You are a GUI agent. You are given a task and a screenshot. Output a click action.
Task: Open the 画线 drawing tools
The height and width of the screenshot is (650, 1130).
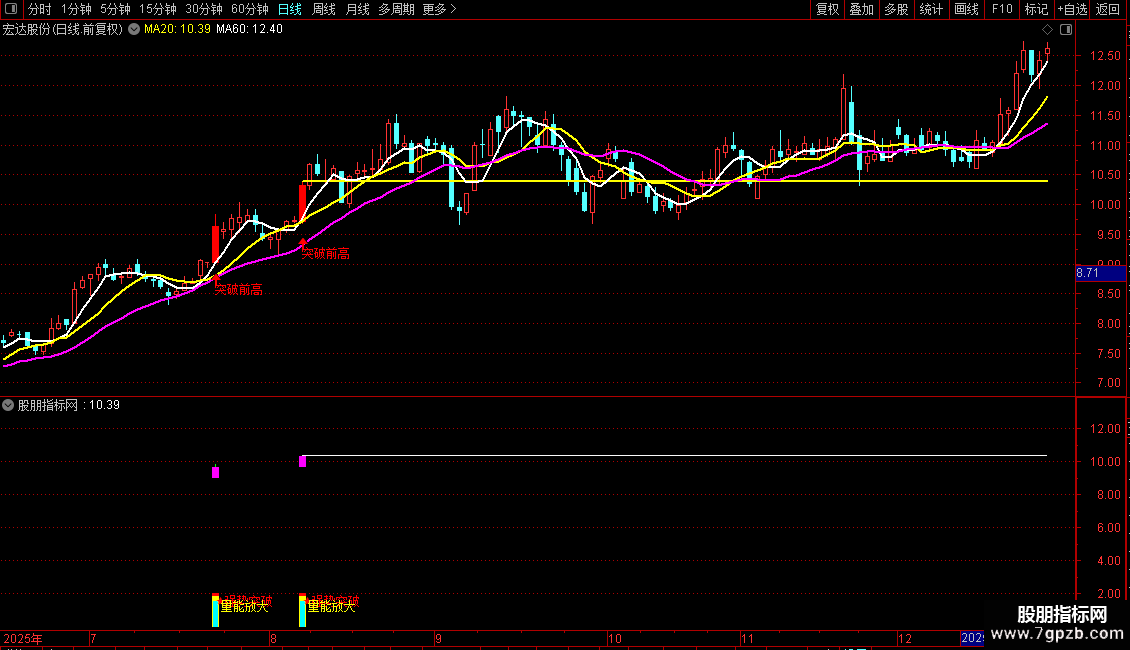pyautogui.click(x=966, y=9)
